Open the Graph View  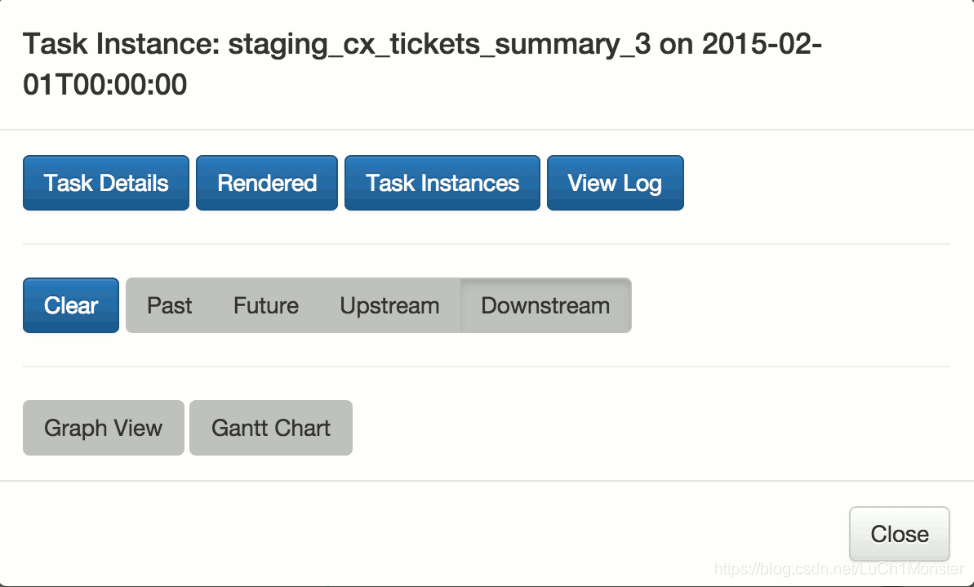point(103,428)
